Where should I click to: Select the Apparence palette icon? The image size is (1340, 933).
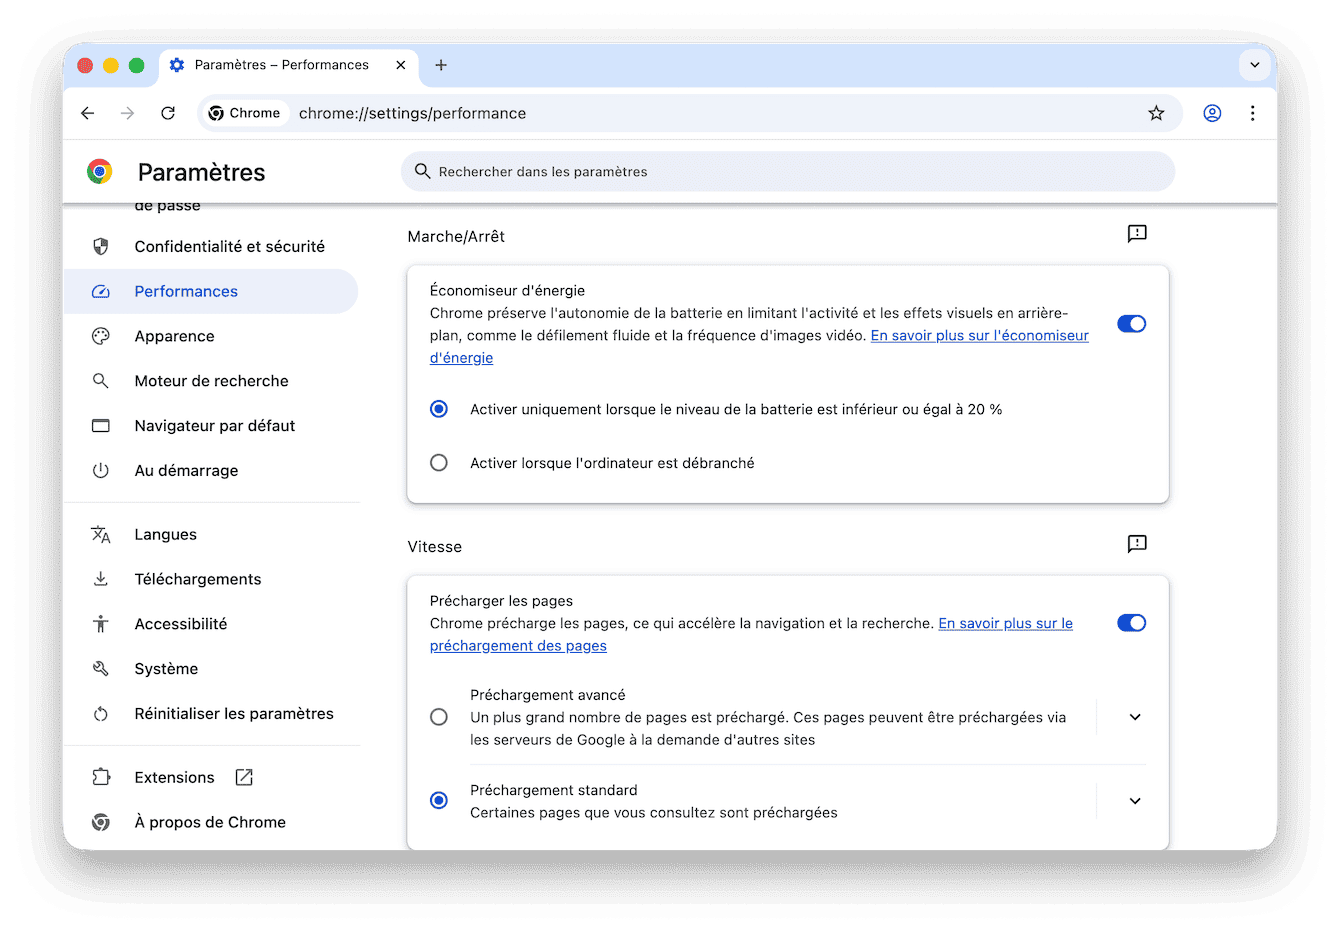tap(101, 335)
